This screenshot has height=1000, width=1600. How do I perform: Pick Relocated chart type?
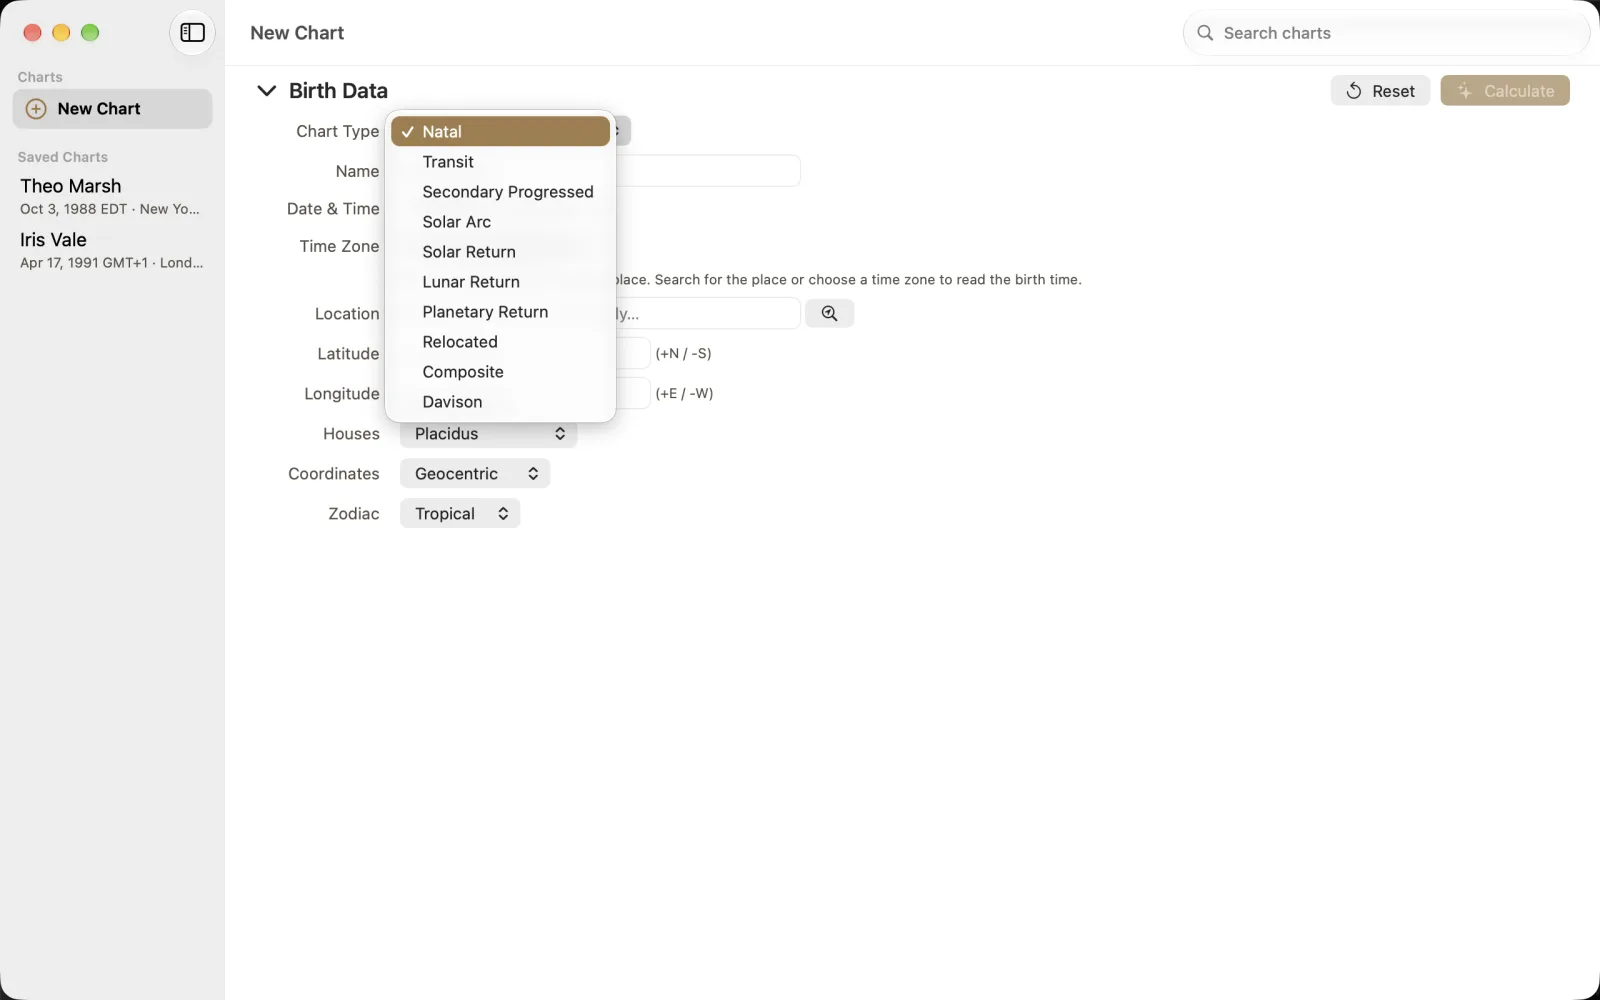500,342
